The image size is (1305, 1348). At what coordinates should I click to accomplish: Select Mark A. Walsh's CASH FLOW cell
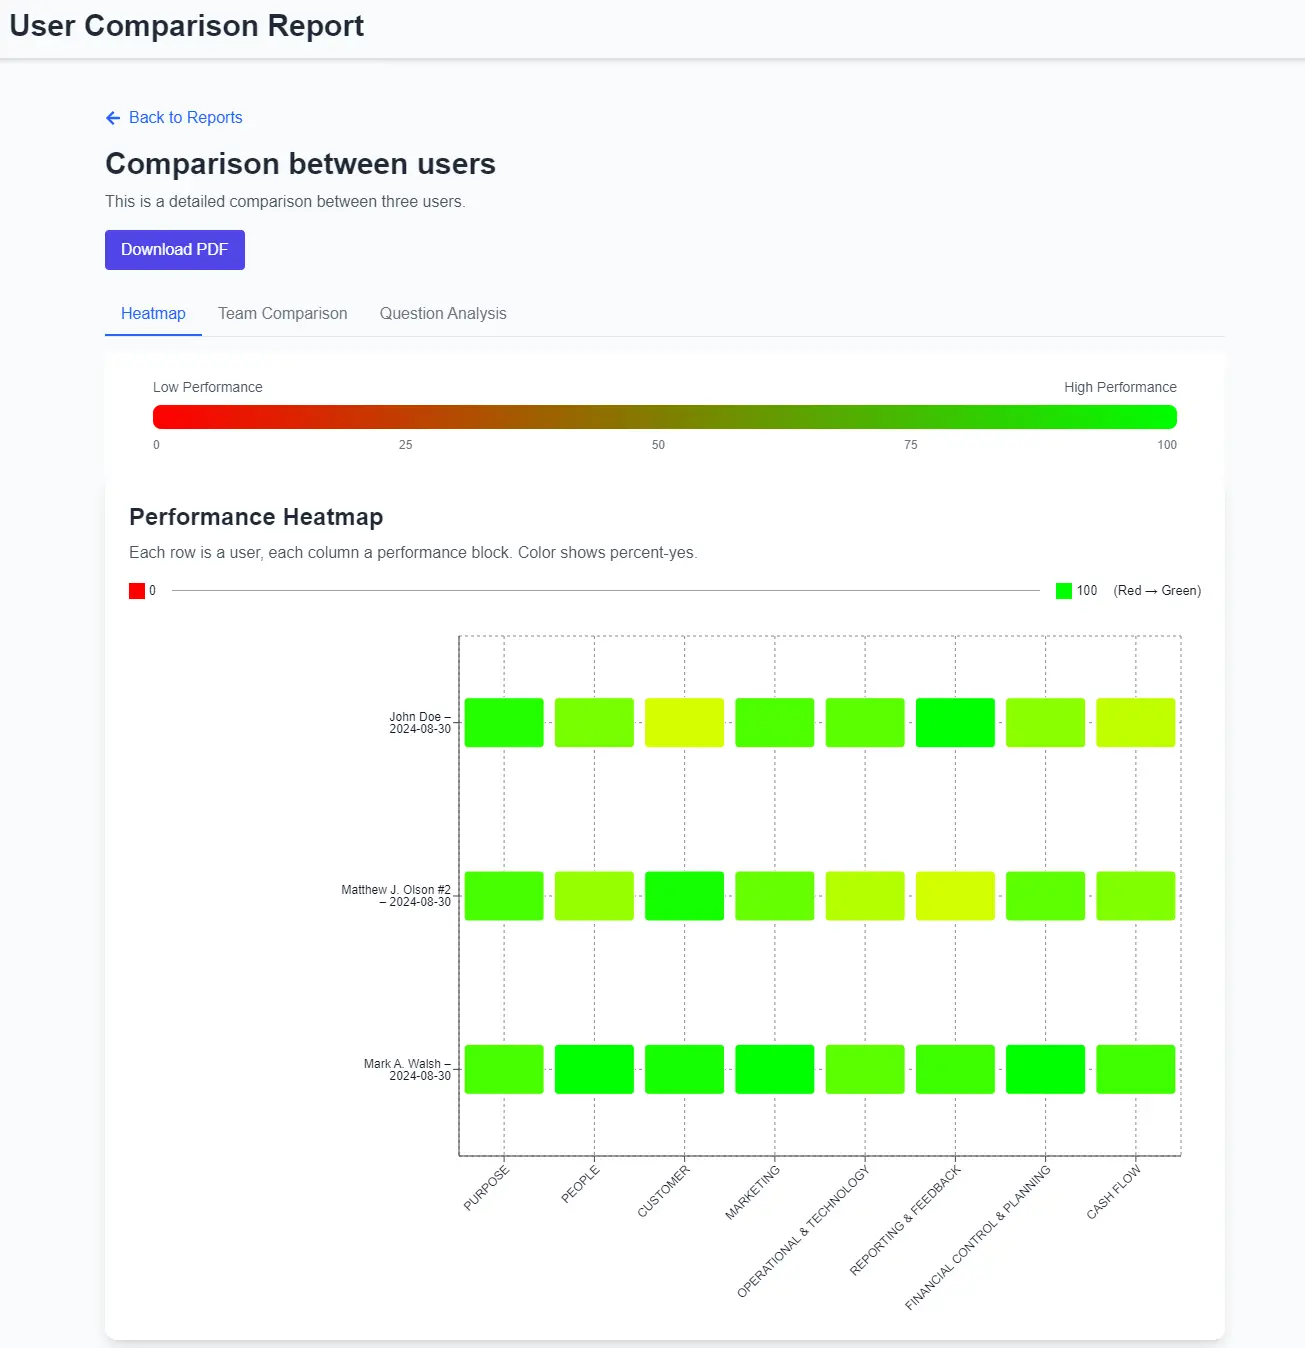pos(1135,1069)
